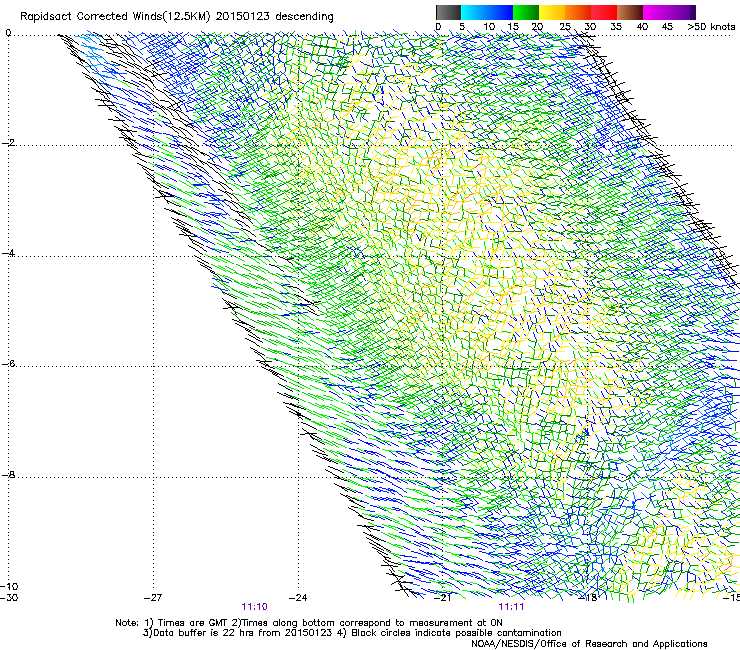
Task: Click the '-10' latitude axis label
Action: coord(9,586)
